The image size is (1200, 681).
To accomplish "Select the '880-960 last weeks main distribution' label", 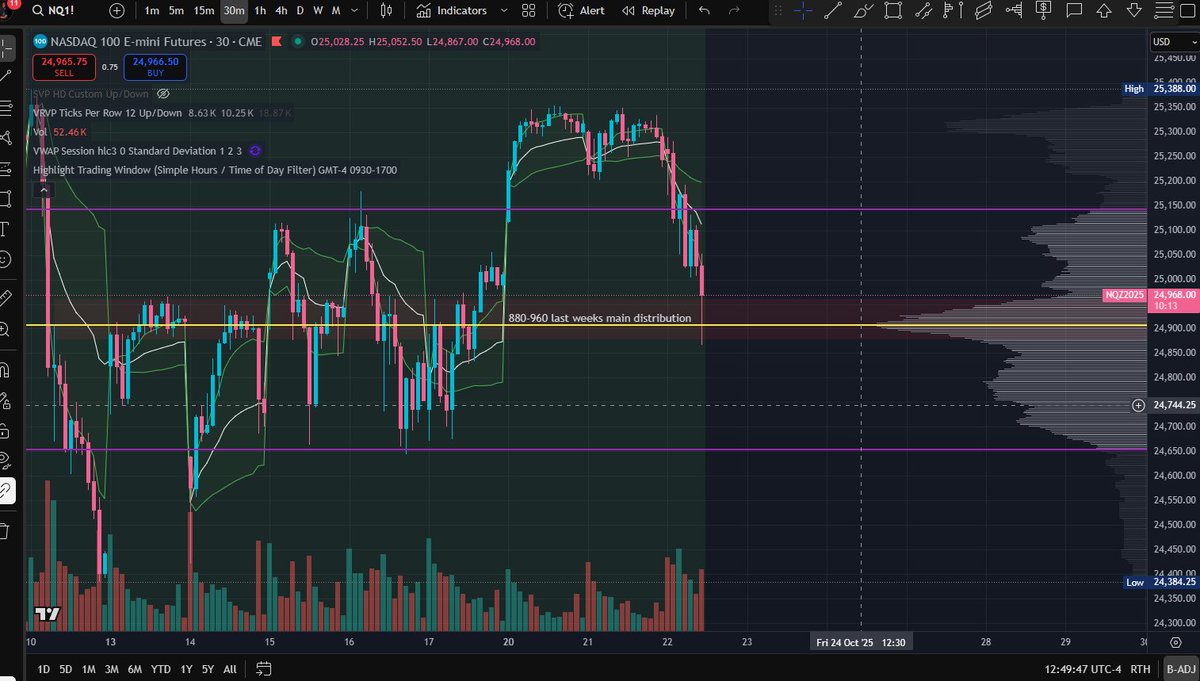I will 600,318.
